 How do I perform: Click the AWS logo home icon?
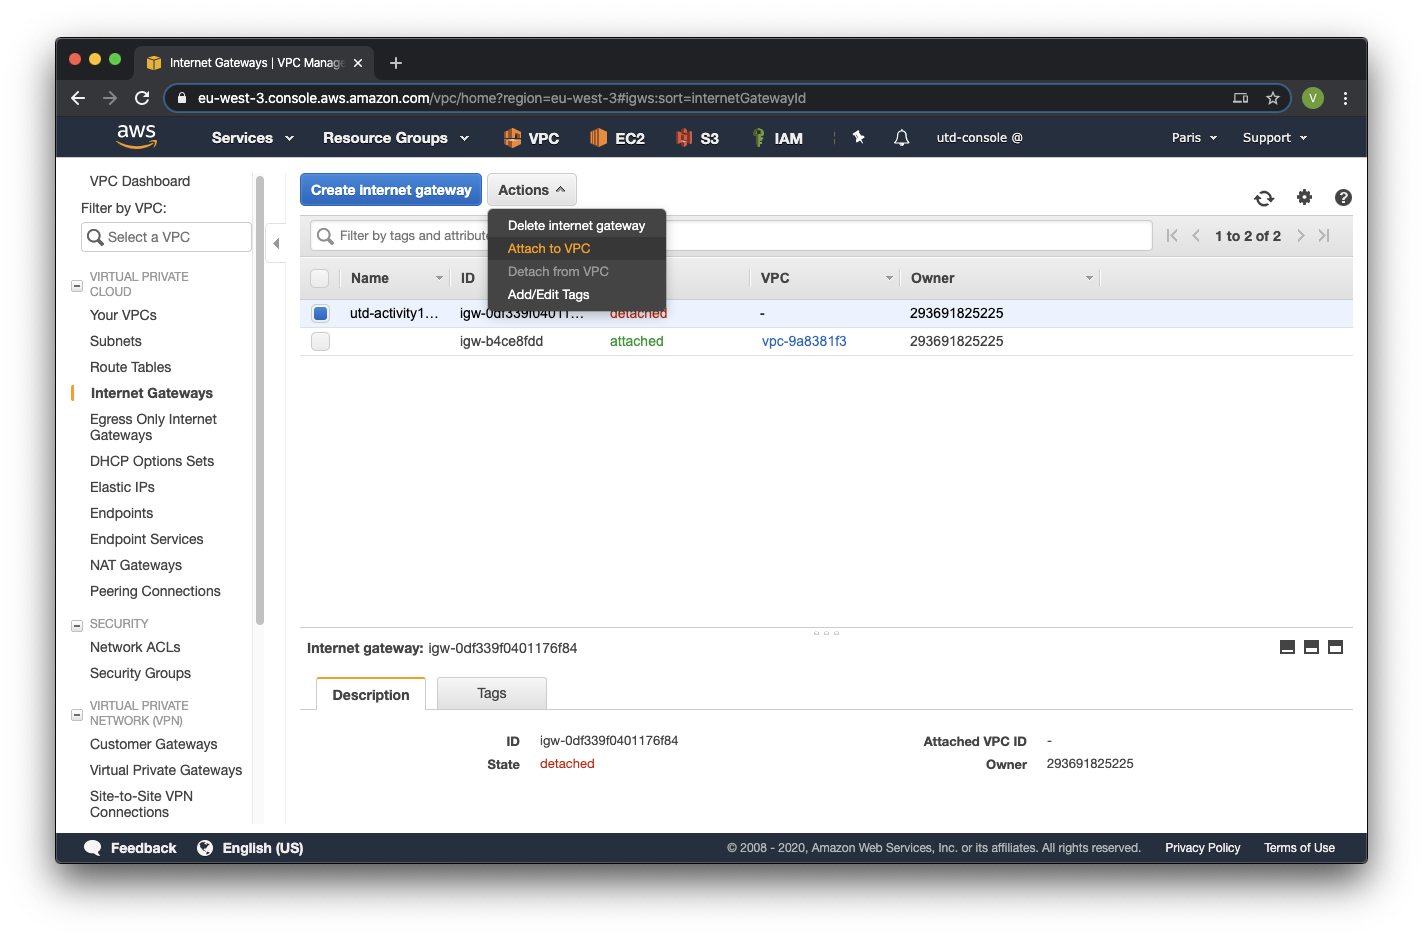click(x=136, y=136)
